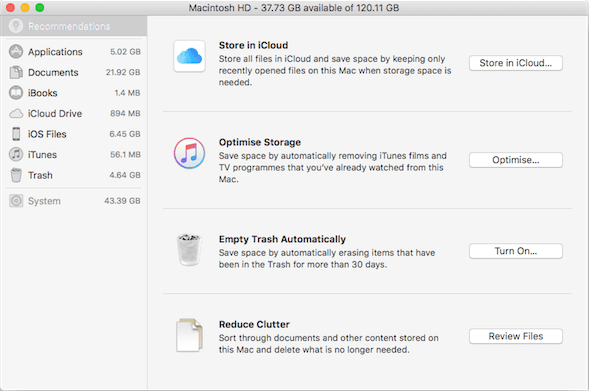This screenshot has height=391, width=589.
Task: Click the full trash icon beside Empty Trash Automatically
Action: coord(189,250)
